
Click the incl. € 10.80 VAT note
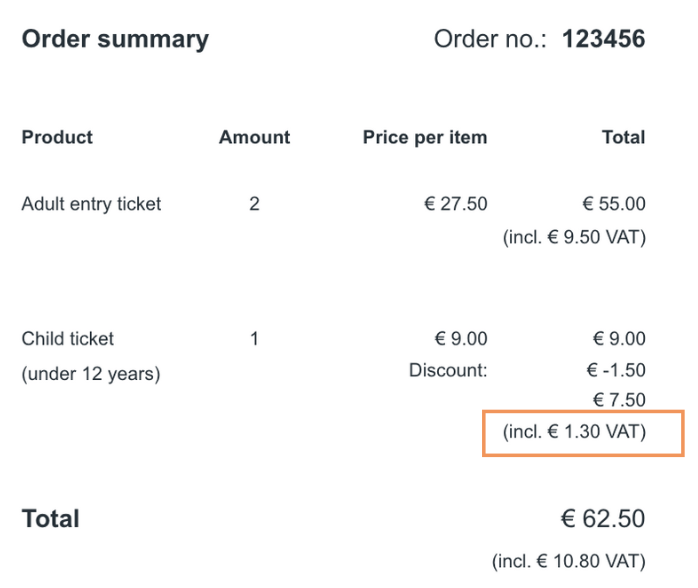click(568, 562)
